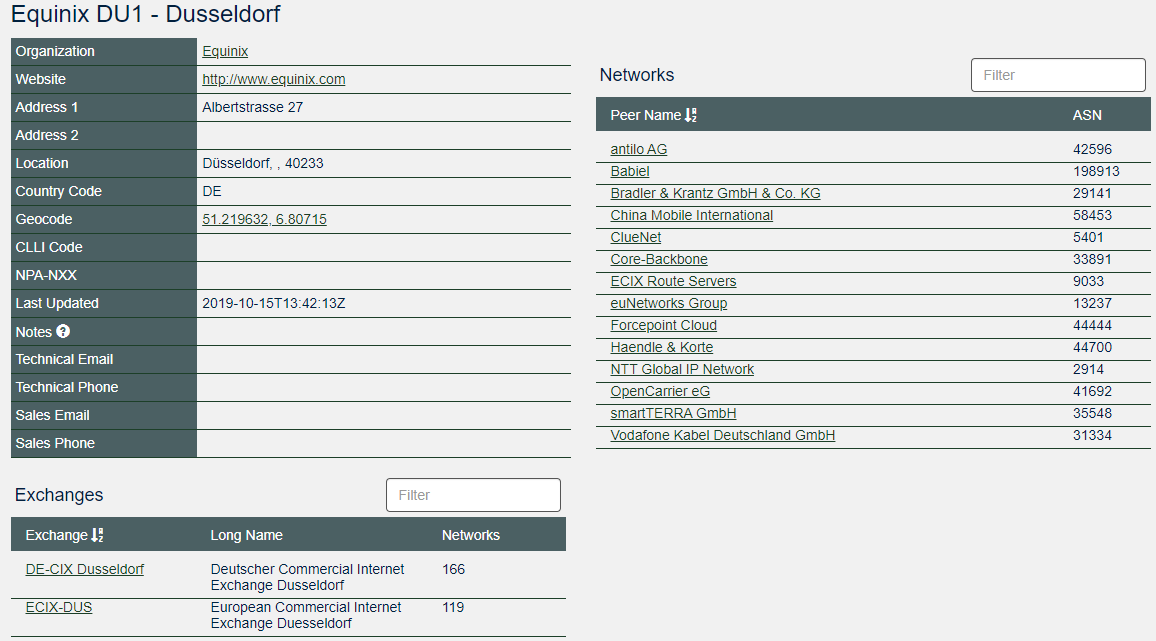Viewport: 1156px width, 641px height.
Task: Sort exchanges by Long Name column header
Action: tap(246, 536)
